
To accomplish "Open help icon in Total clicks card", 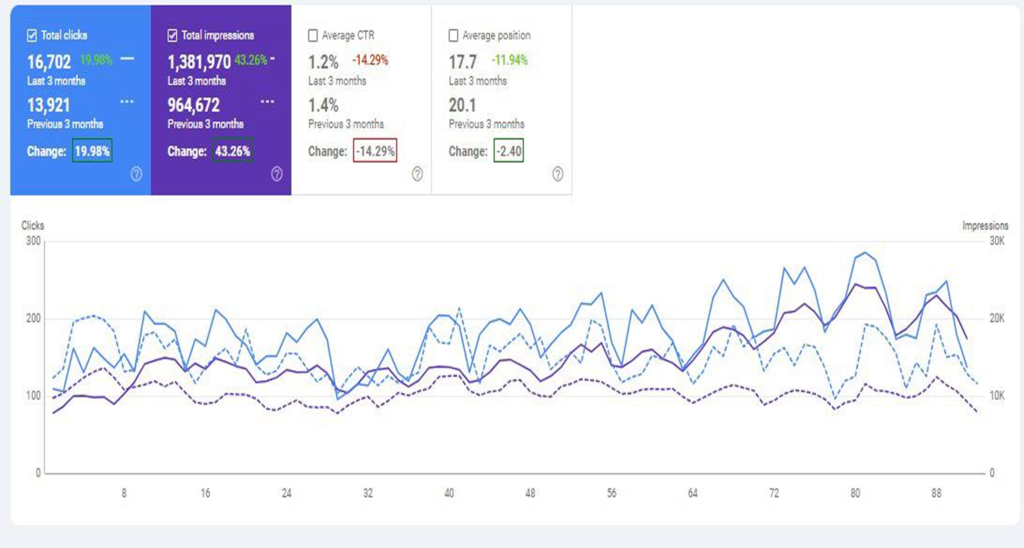I will click(136, 174).
